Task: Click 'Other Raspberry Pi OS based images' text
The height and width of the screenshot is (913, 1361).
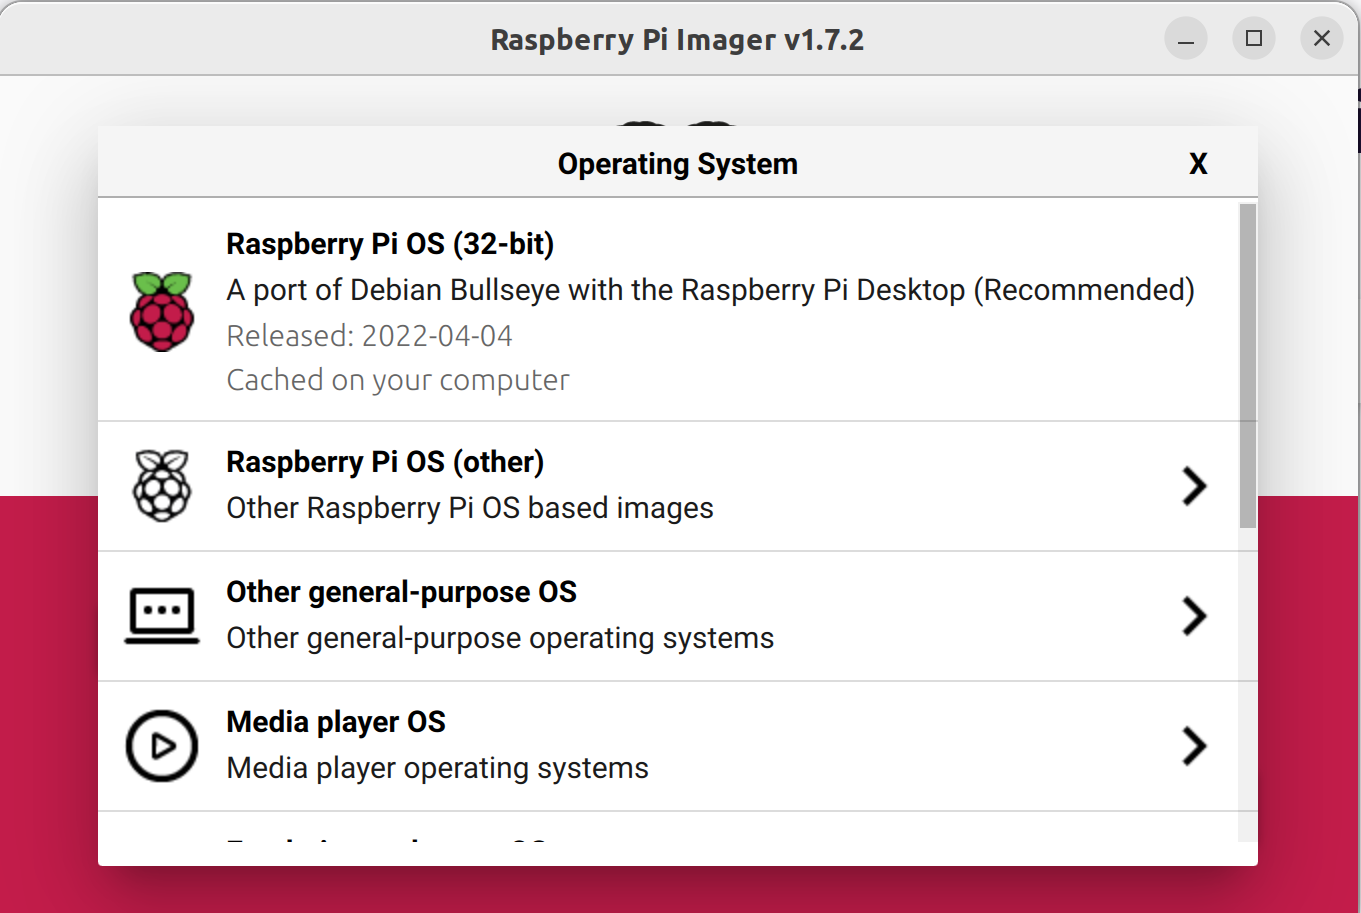Action: (470, 508)
